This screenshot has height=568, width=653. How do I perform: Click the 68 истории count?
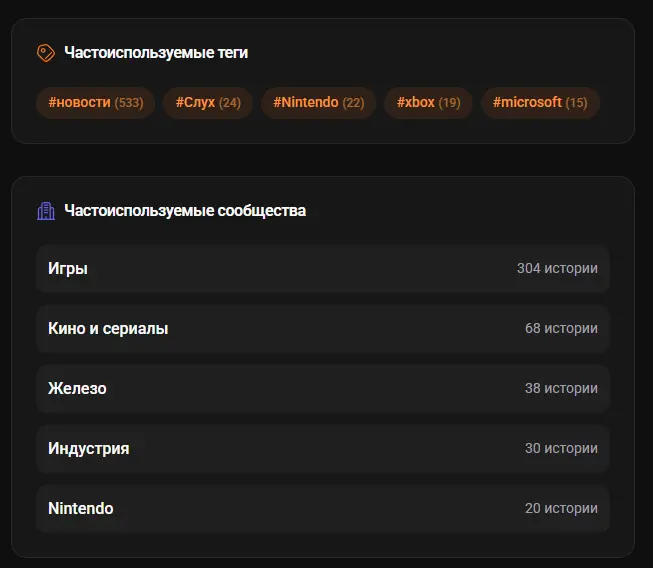click(x=561, y=329)
